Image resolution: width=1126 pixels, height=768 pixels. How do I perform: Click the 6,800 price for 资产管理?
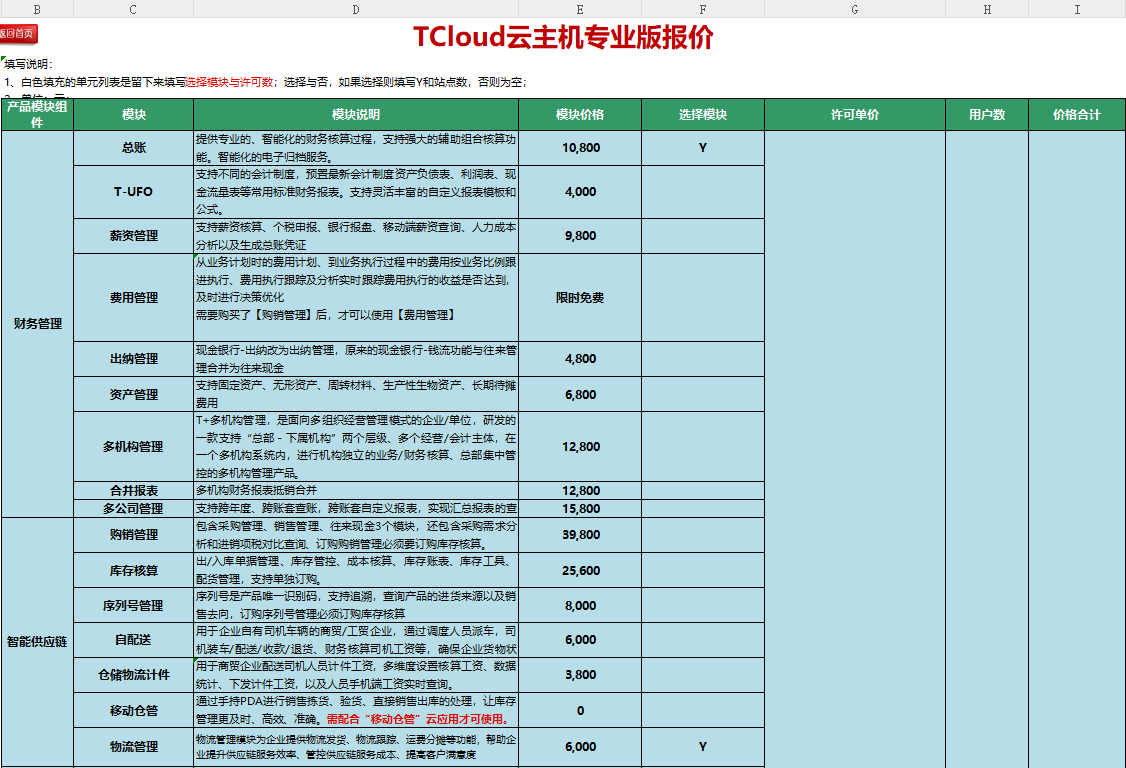580,394
